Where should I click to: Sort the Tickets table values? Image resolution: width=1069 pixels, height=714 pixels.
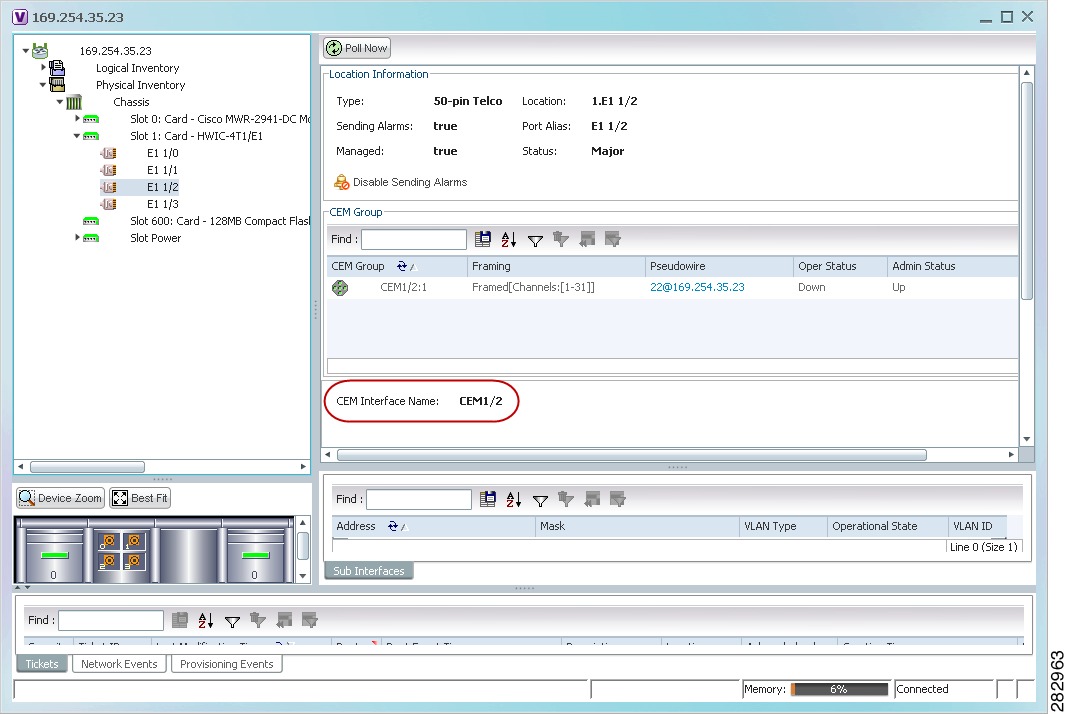point(205,620)
